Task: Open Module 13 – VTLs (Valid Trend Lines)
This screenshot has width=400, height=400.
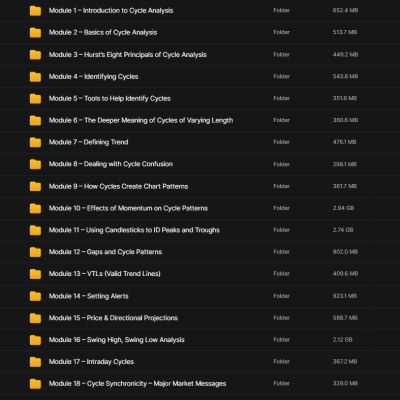Action: coord(105,274)
